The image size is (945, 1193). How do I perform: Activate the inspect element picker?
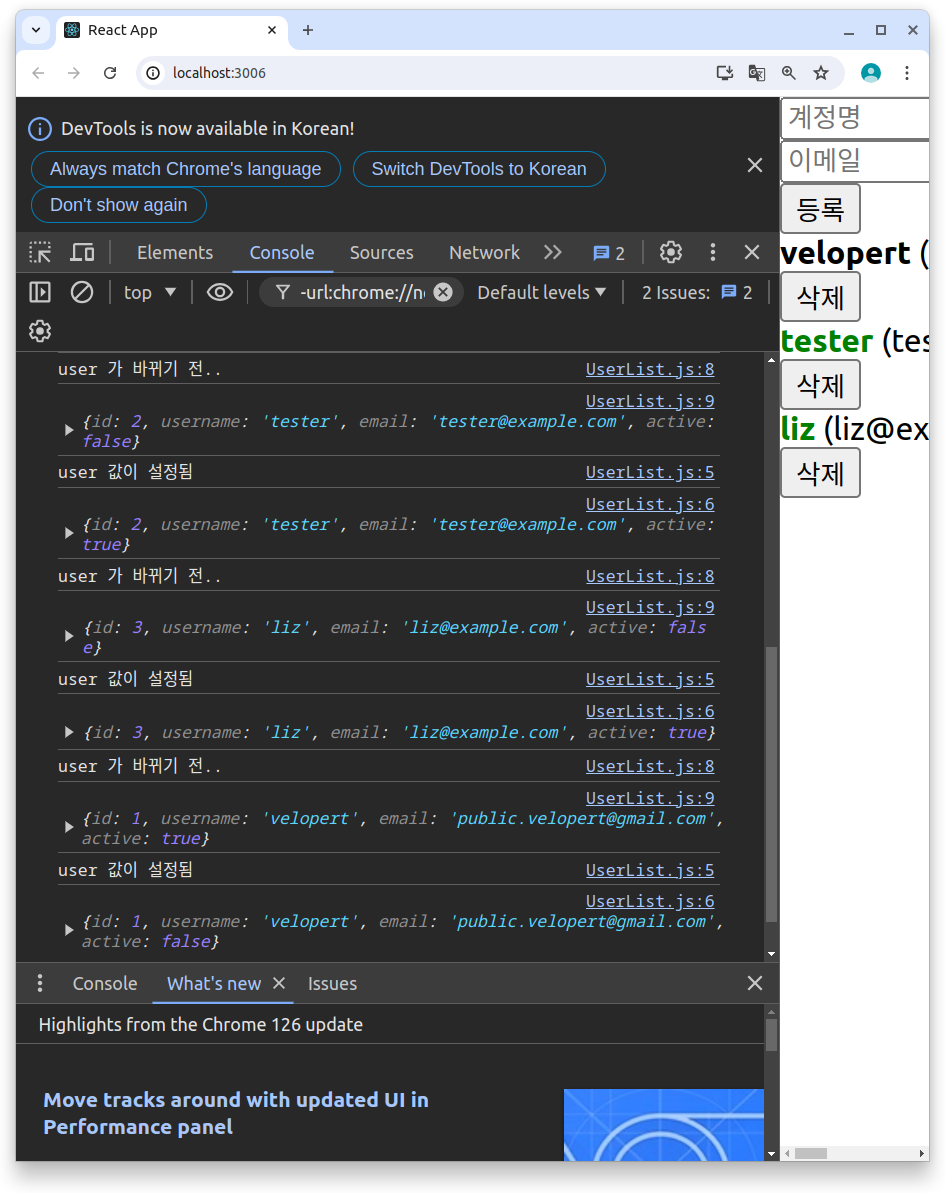[40, 253]
